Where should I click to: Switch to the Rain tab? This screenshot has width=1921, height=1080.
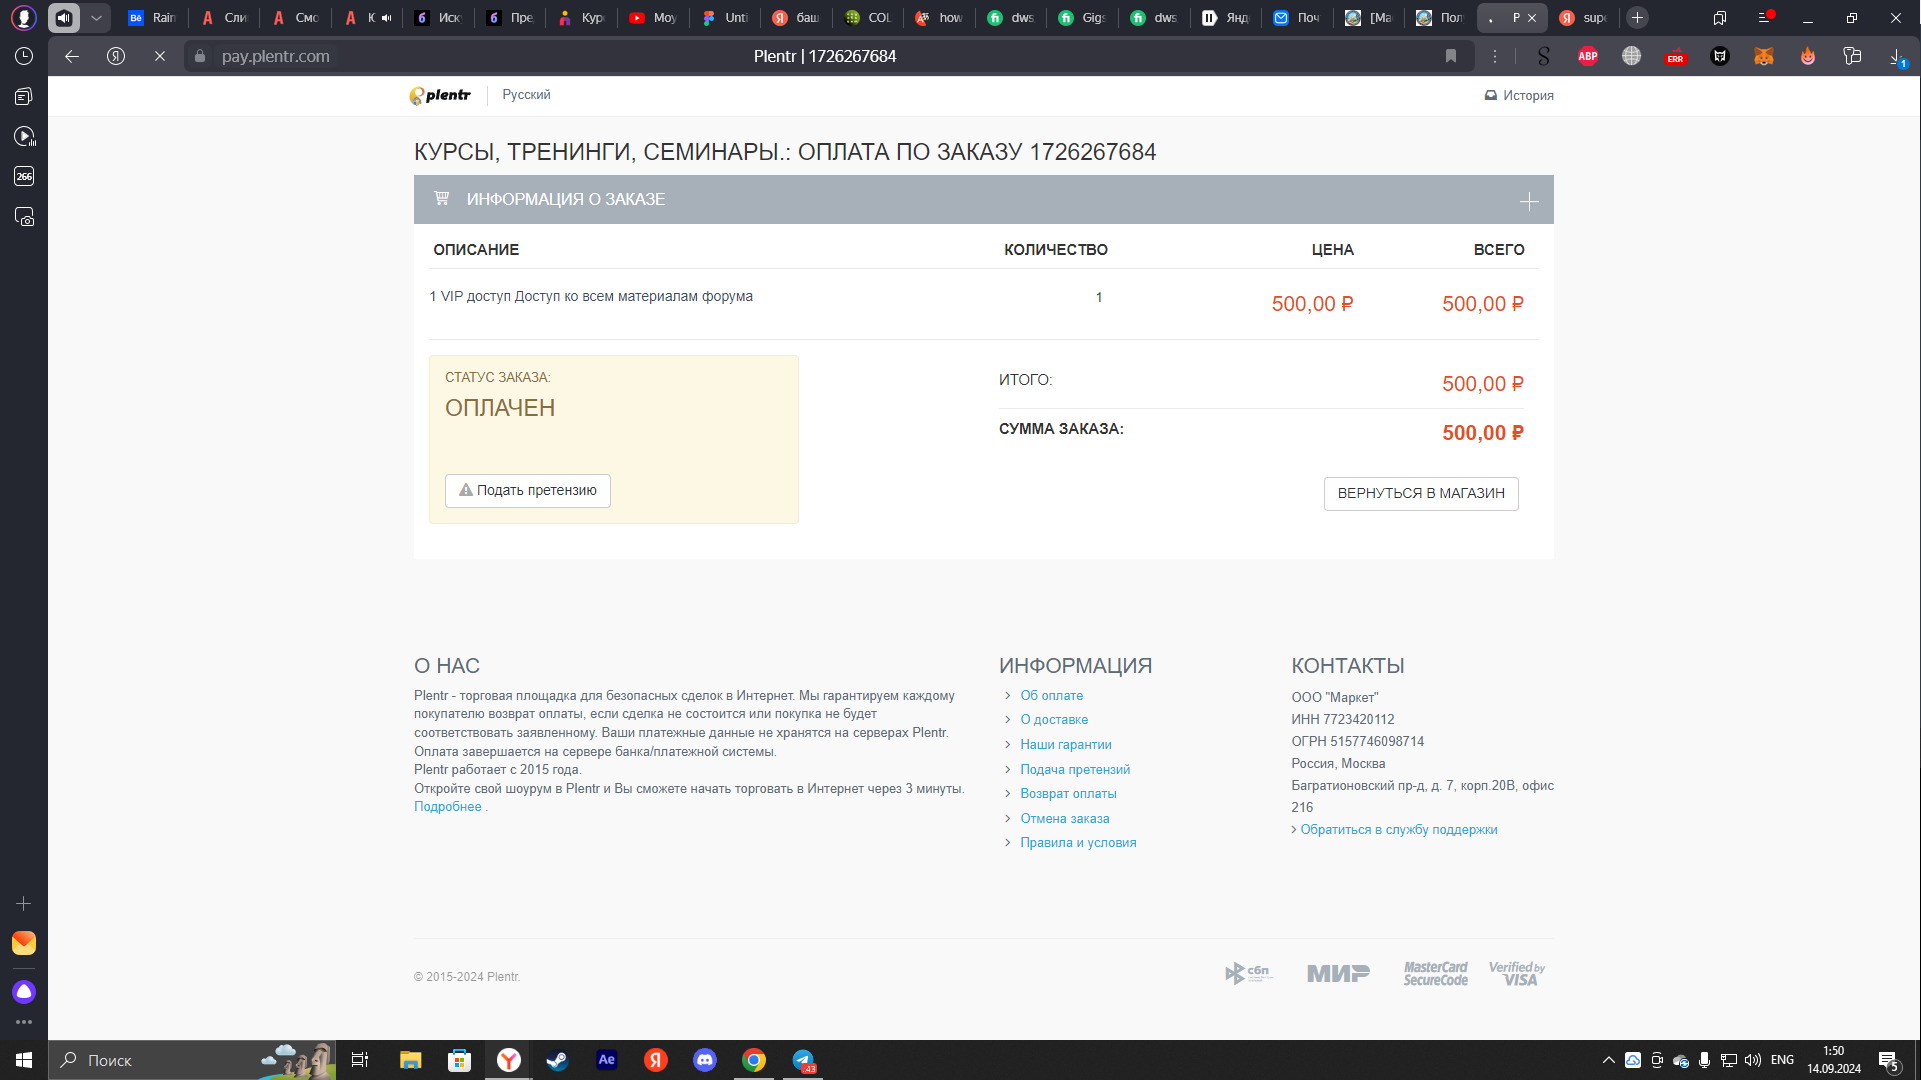tap(152, 17)
